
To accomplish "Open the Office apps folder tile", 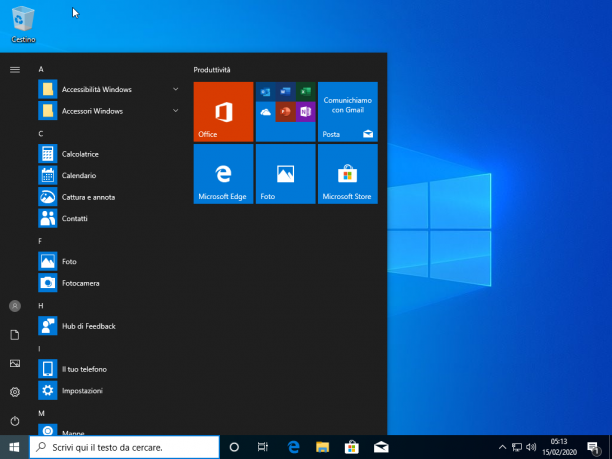I will pos(286,112).
